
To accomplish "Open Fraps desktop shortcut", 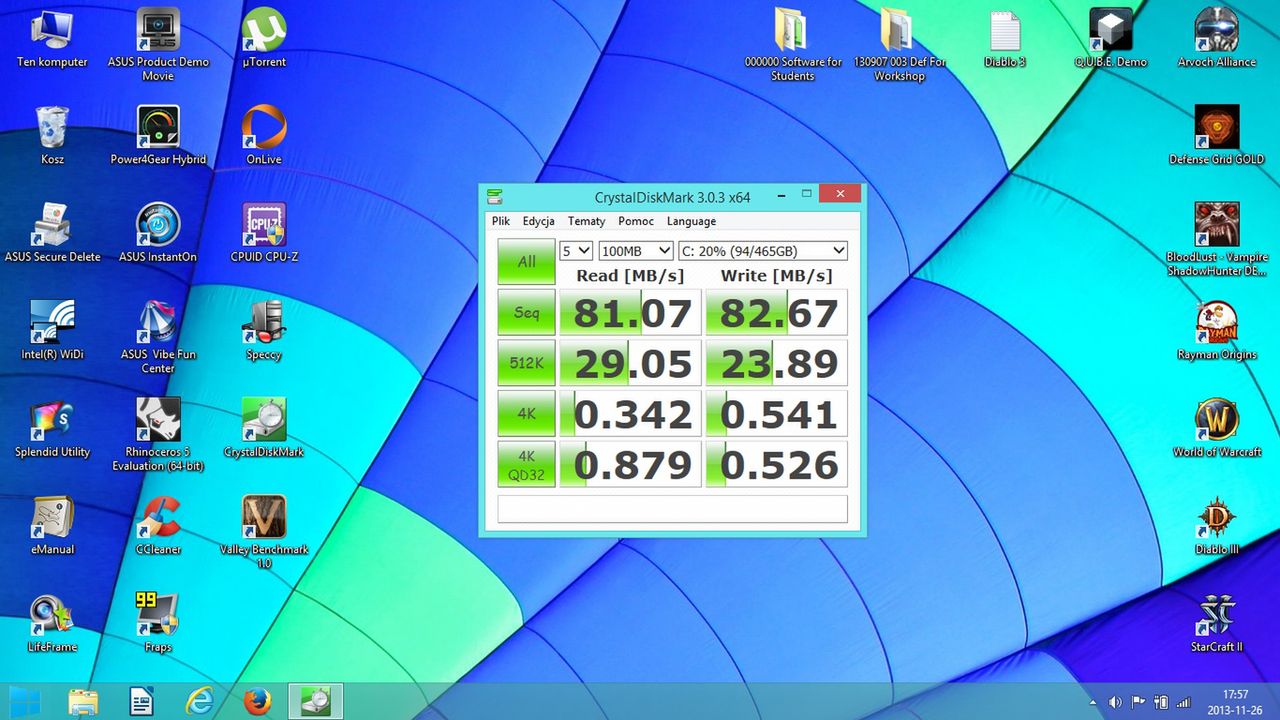I will click(x=158, y=623).
